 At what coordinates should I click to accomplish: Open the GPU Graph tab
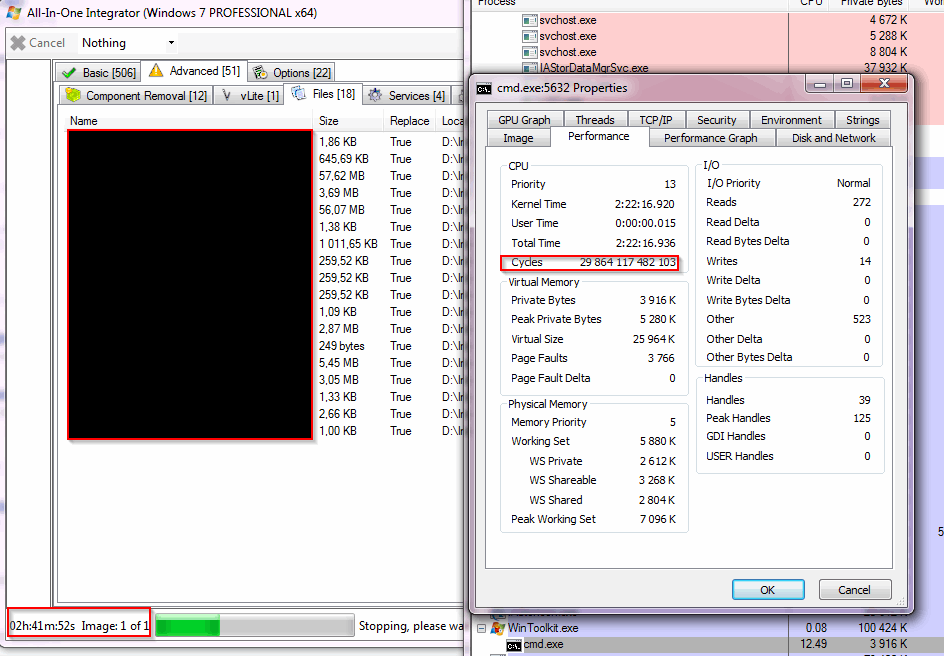[x=524, y=120]
